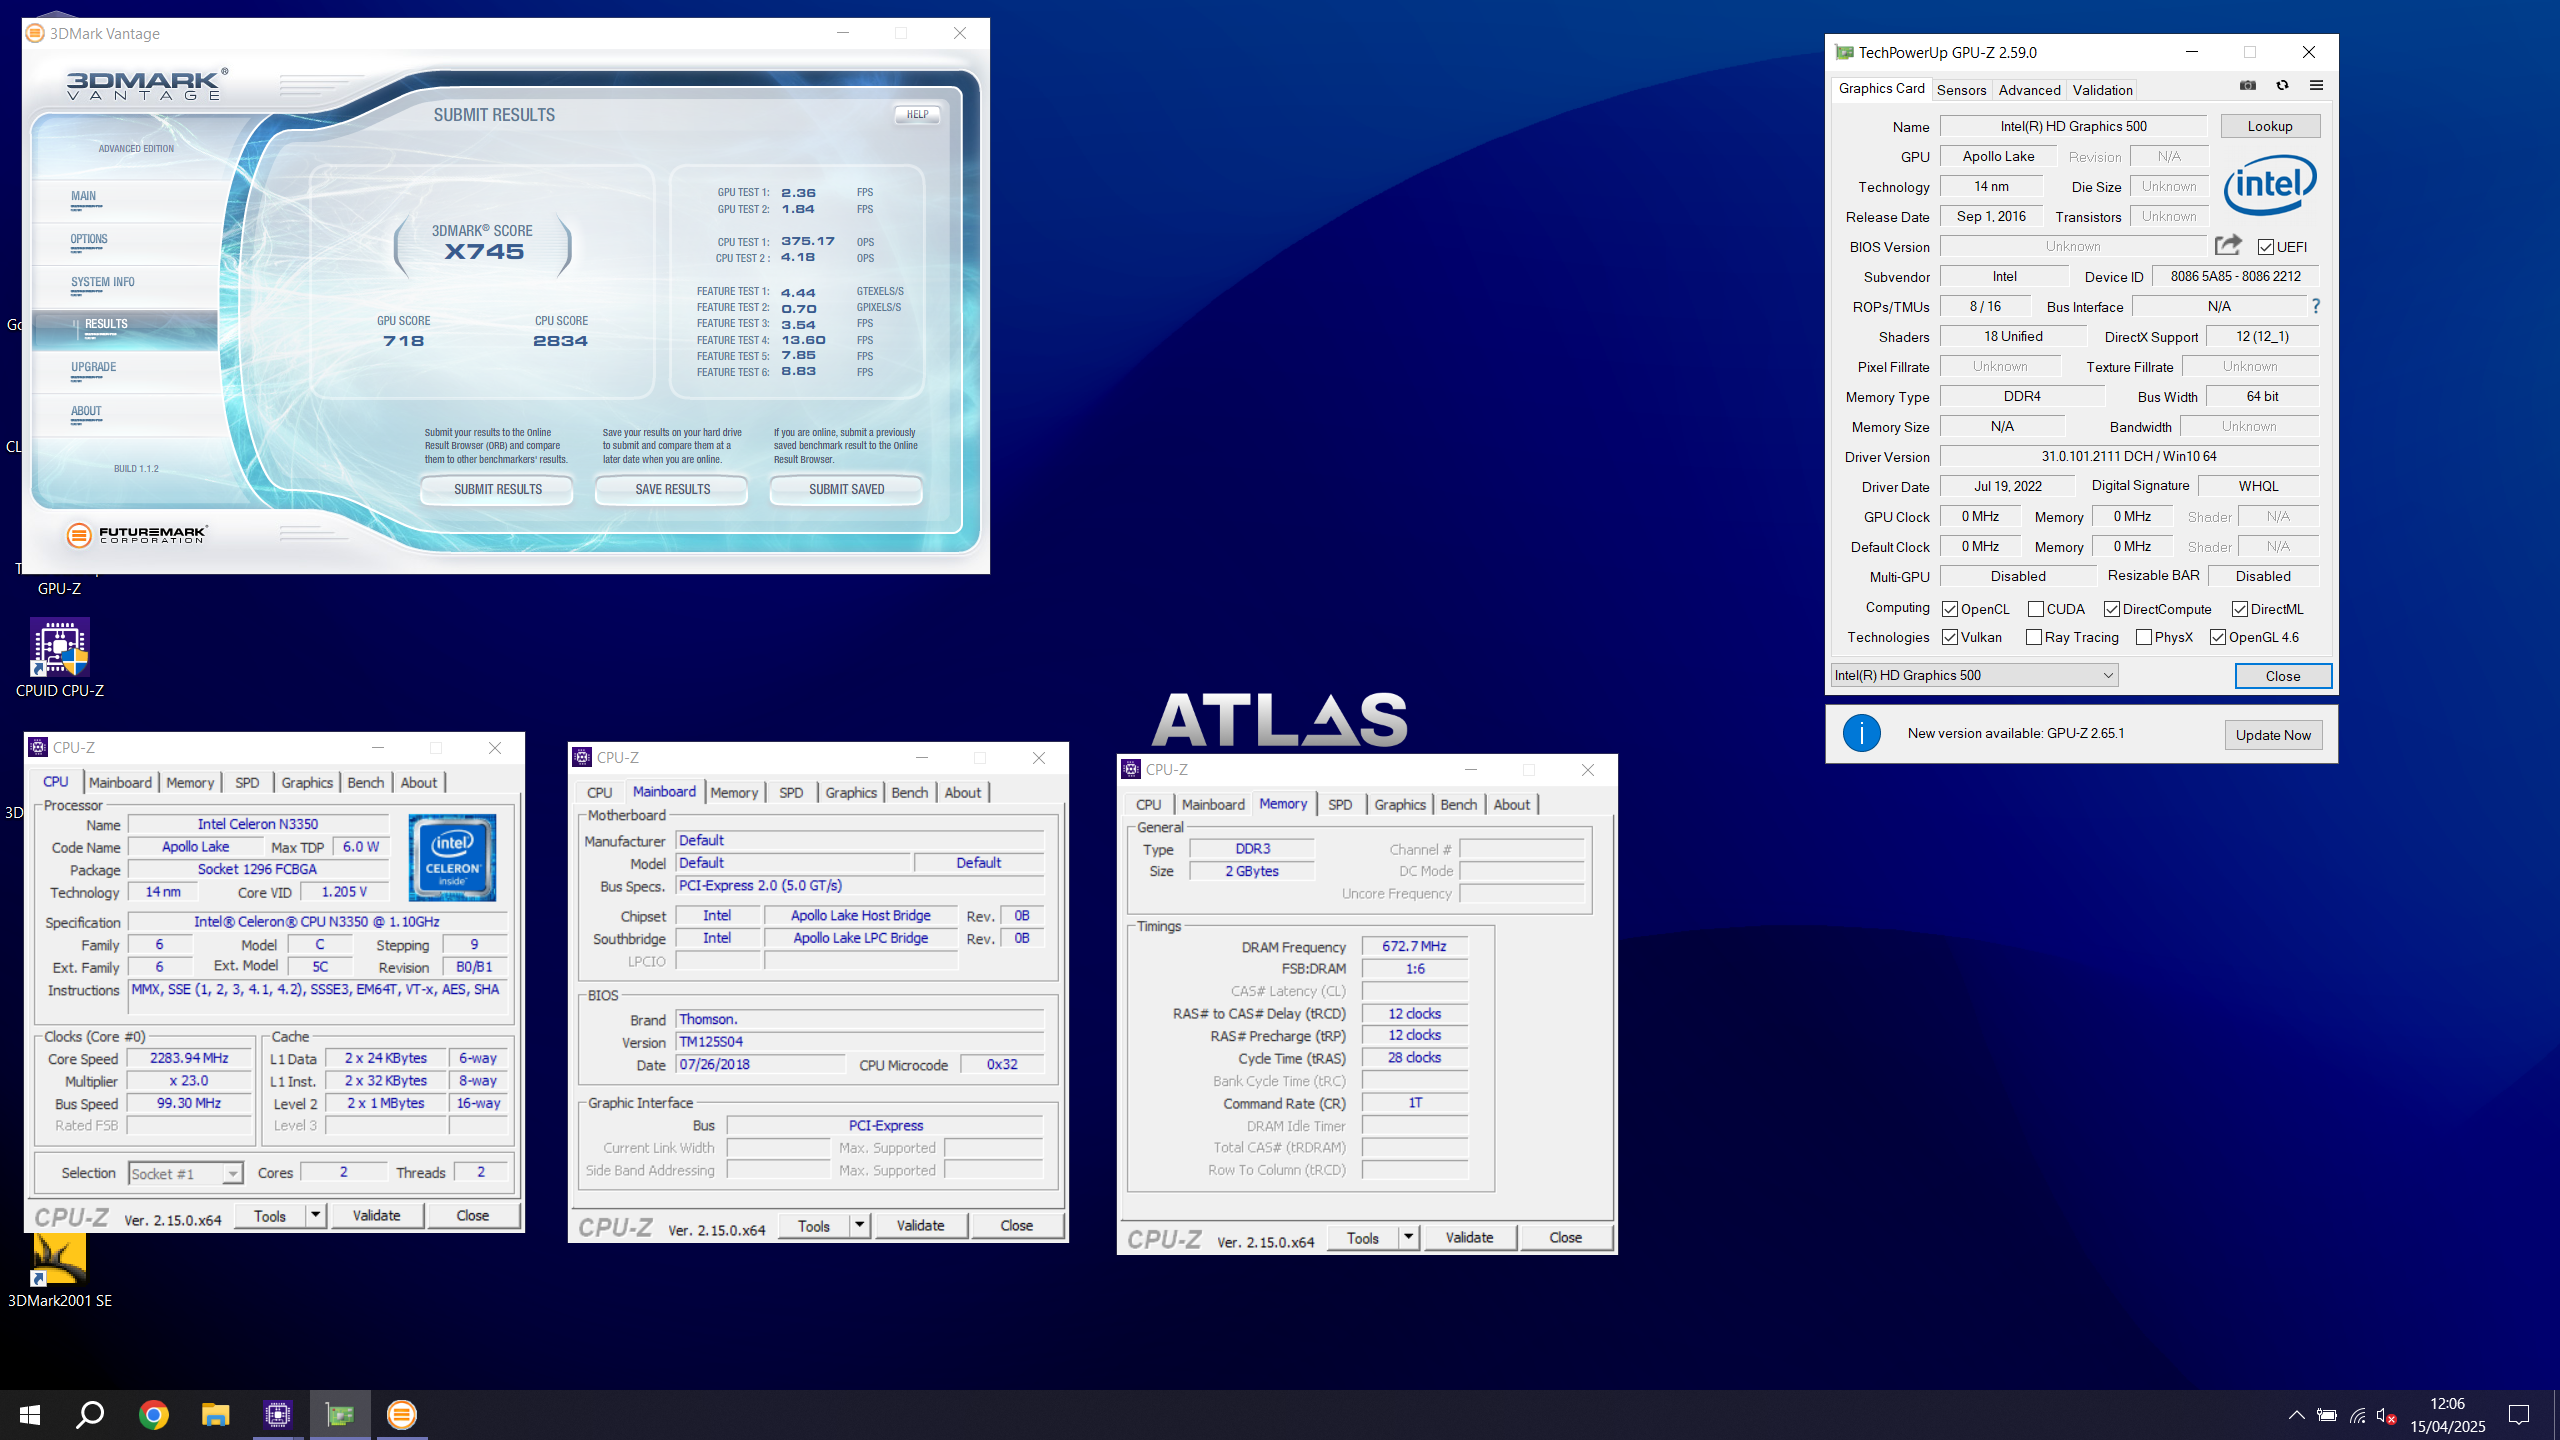Click the GPU-Z Name field
Image resolution: width=2560 pixels, height=1440 pixels.
click(x=2073, y=126)
